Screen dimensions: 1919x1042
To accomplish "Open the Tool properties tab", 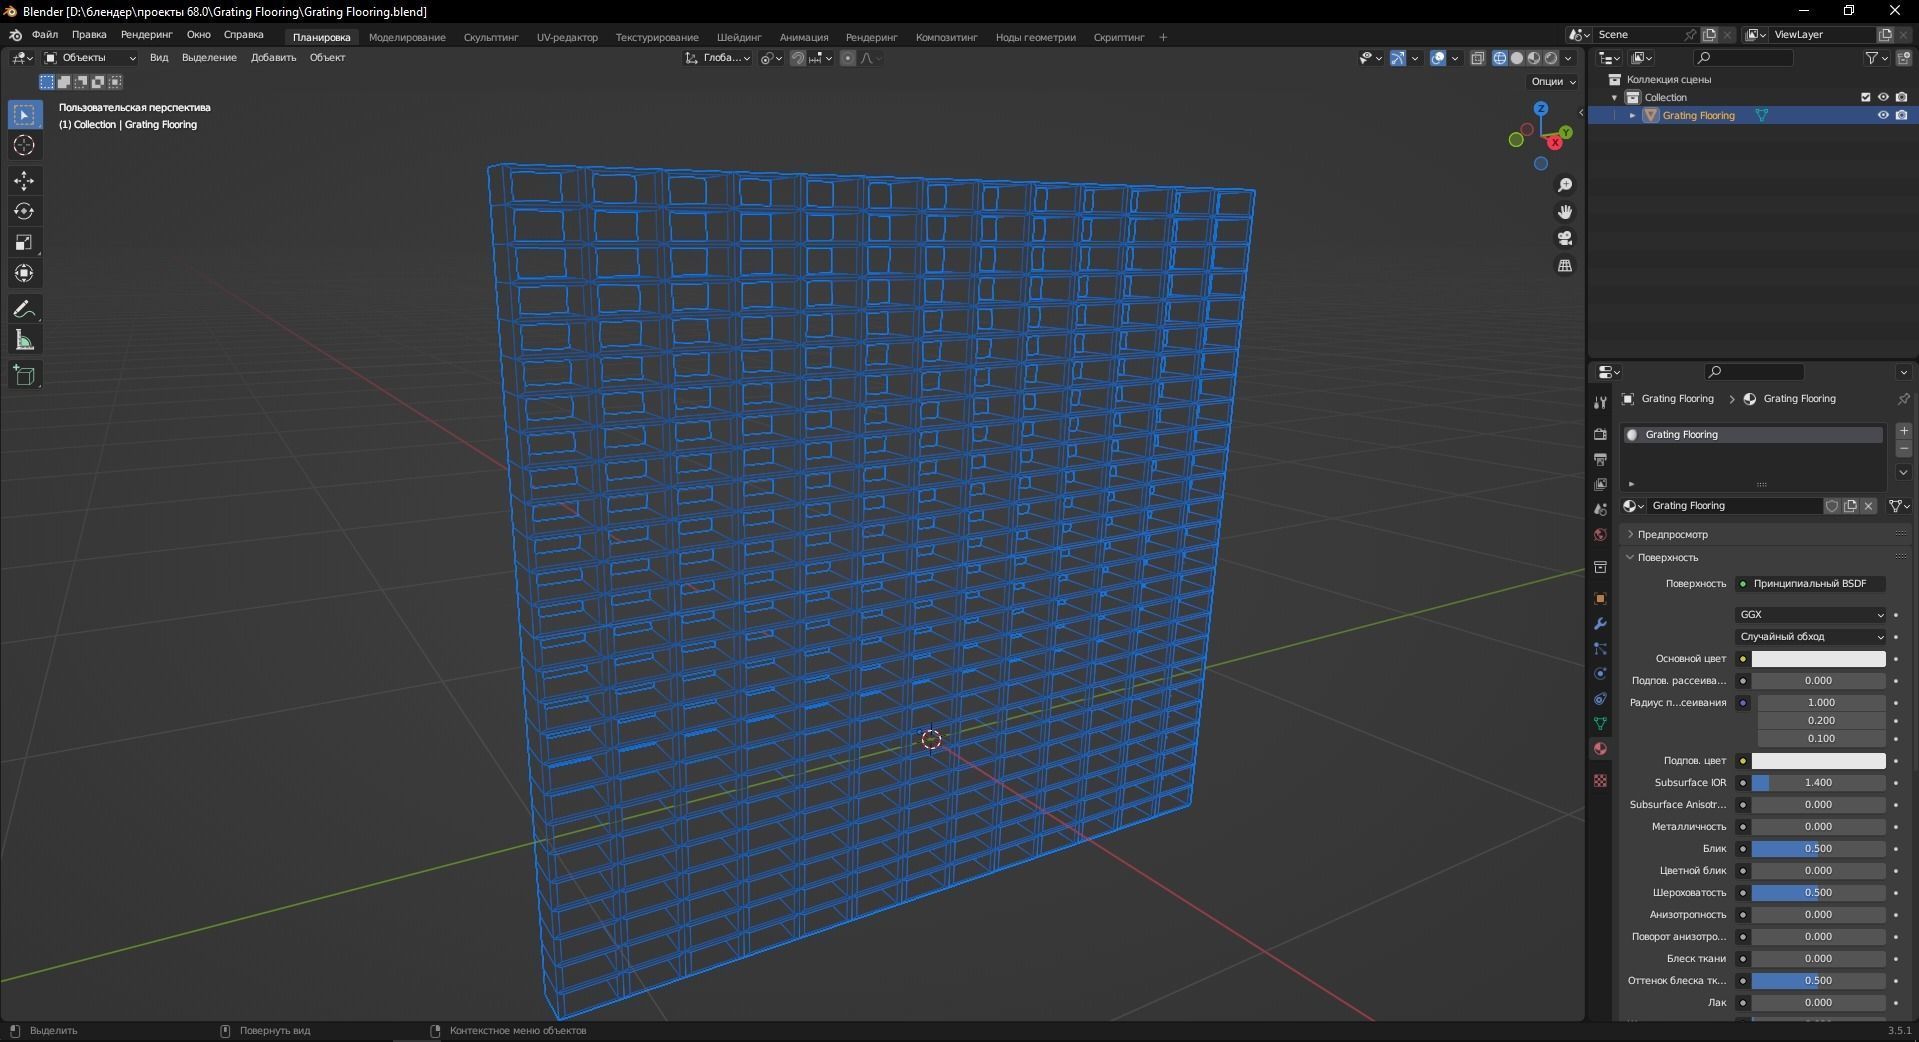I will [1600, 402].
